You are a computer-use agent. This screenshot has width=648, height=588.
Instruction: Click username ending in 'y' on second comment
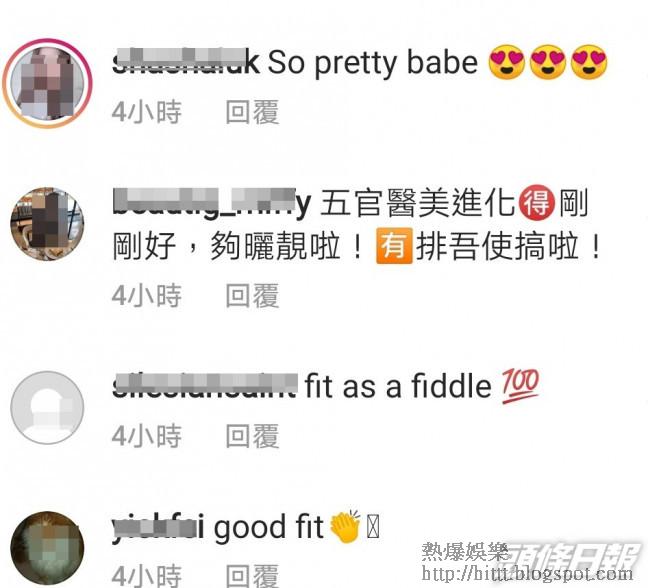[212, 203]
